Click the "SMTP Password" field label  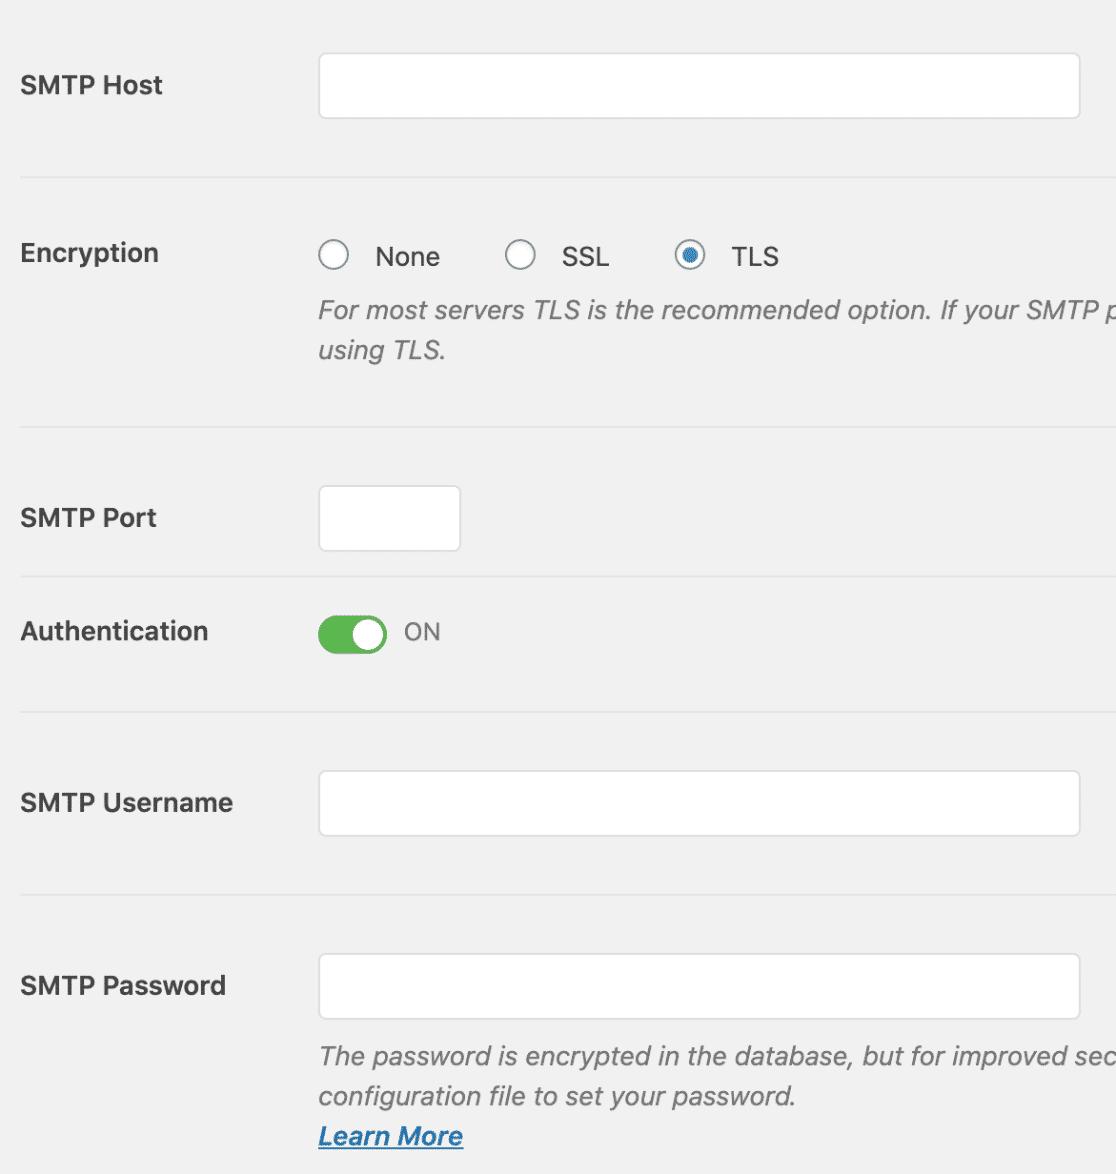click(123, 986)
